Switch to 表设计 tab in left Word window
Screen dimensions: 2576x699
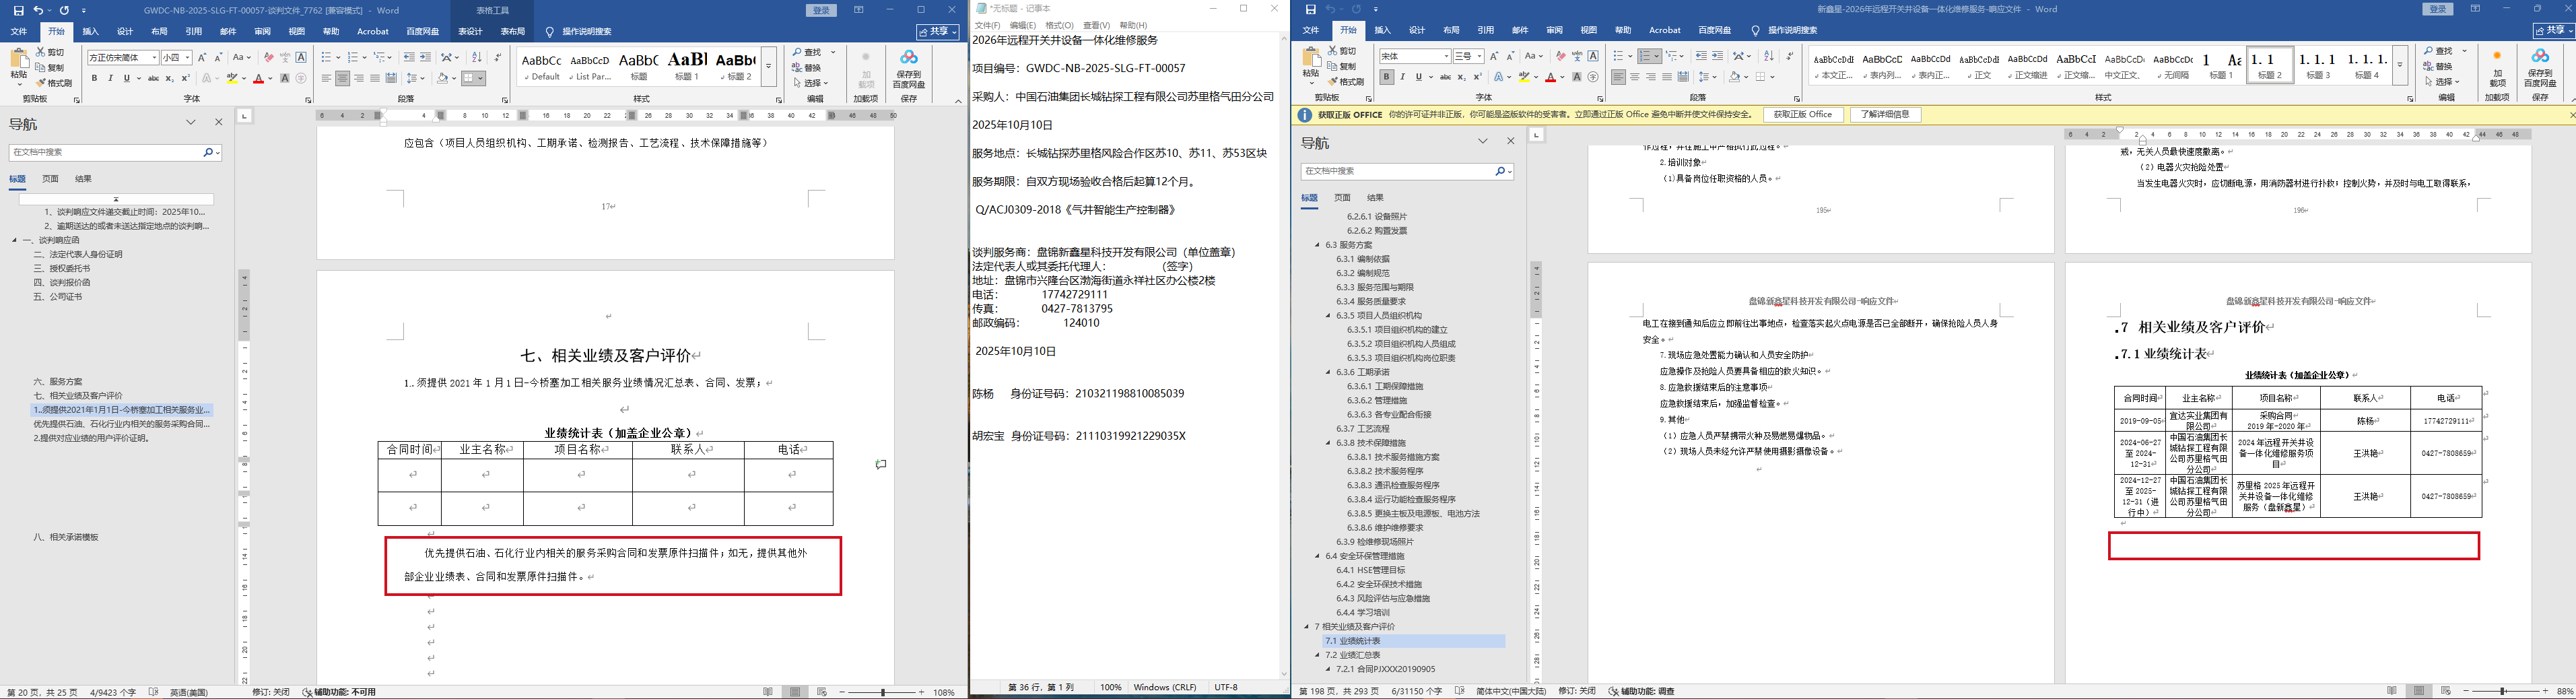point(470,32)
